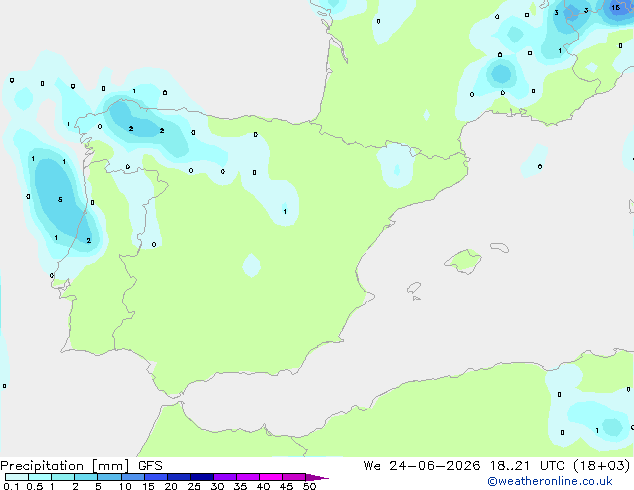Click the legend label '0.1'
The image size is (634, 490).
pos(11,486)
